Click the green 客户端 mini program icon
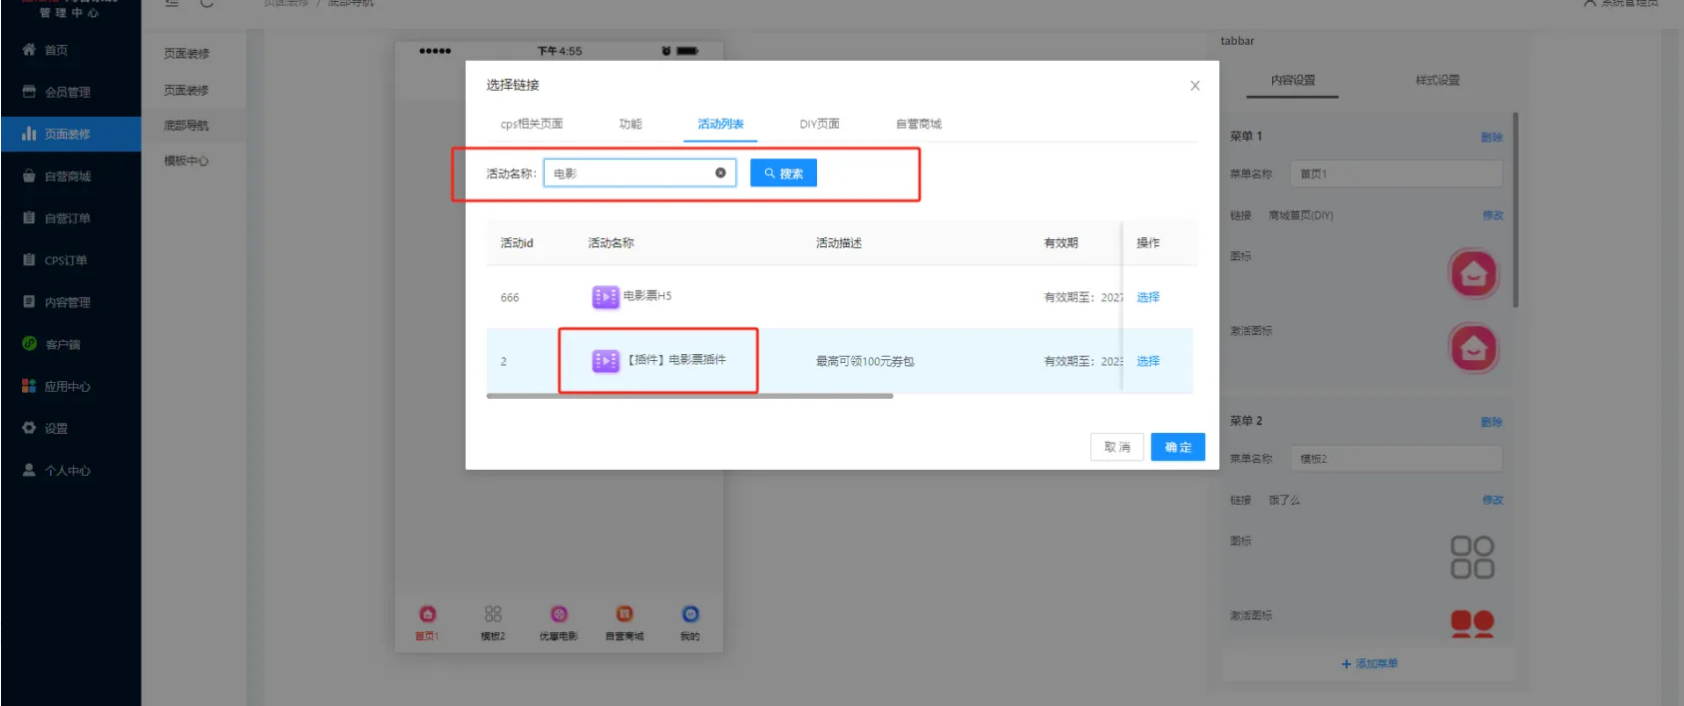1684x706 pixels. [x=29, y=343]
